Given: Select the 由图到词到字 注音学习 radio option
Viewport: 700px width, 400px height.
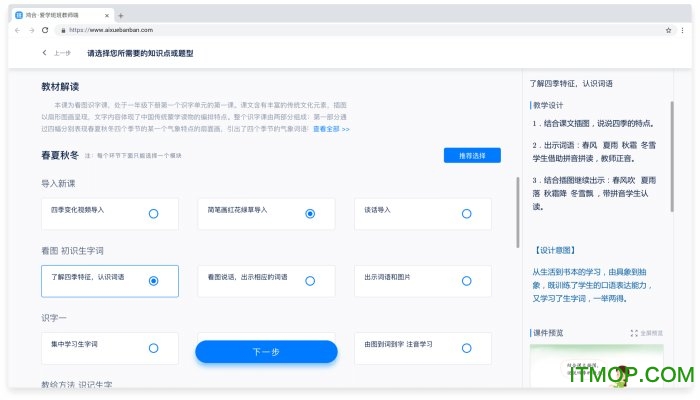Looking at the screenshot, I should coord(467,348).
